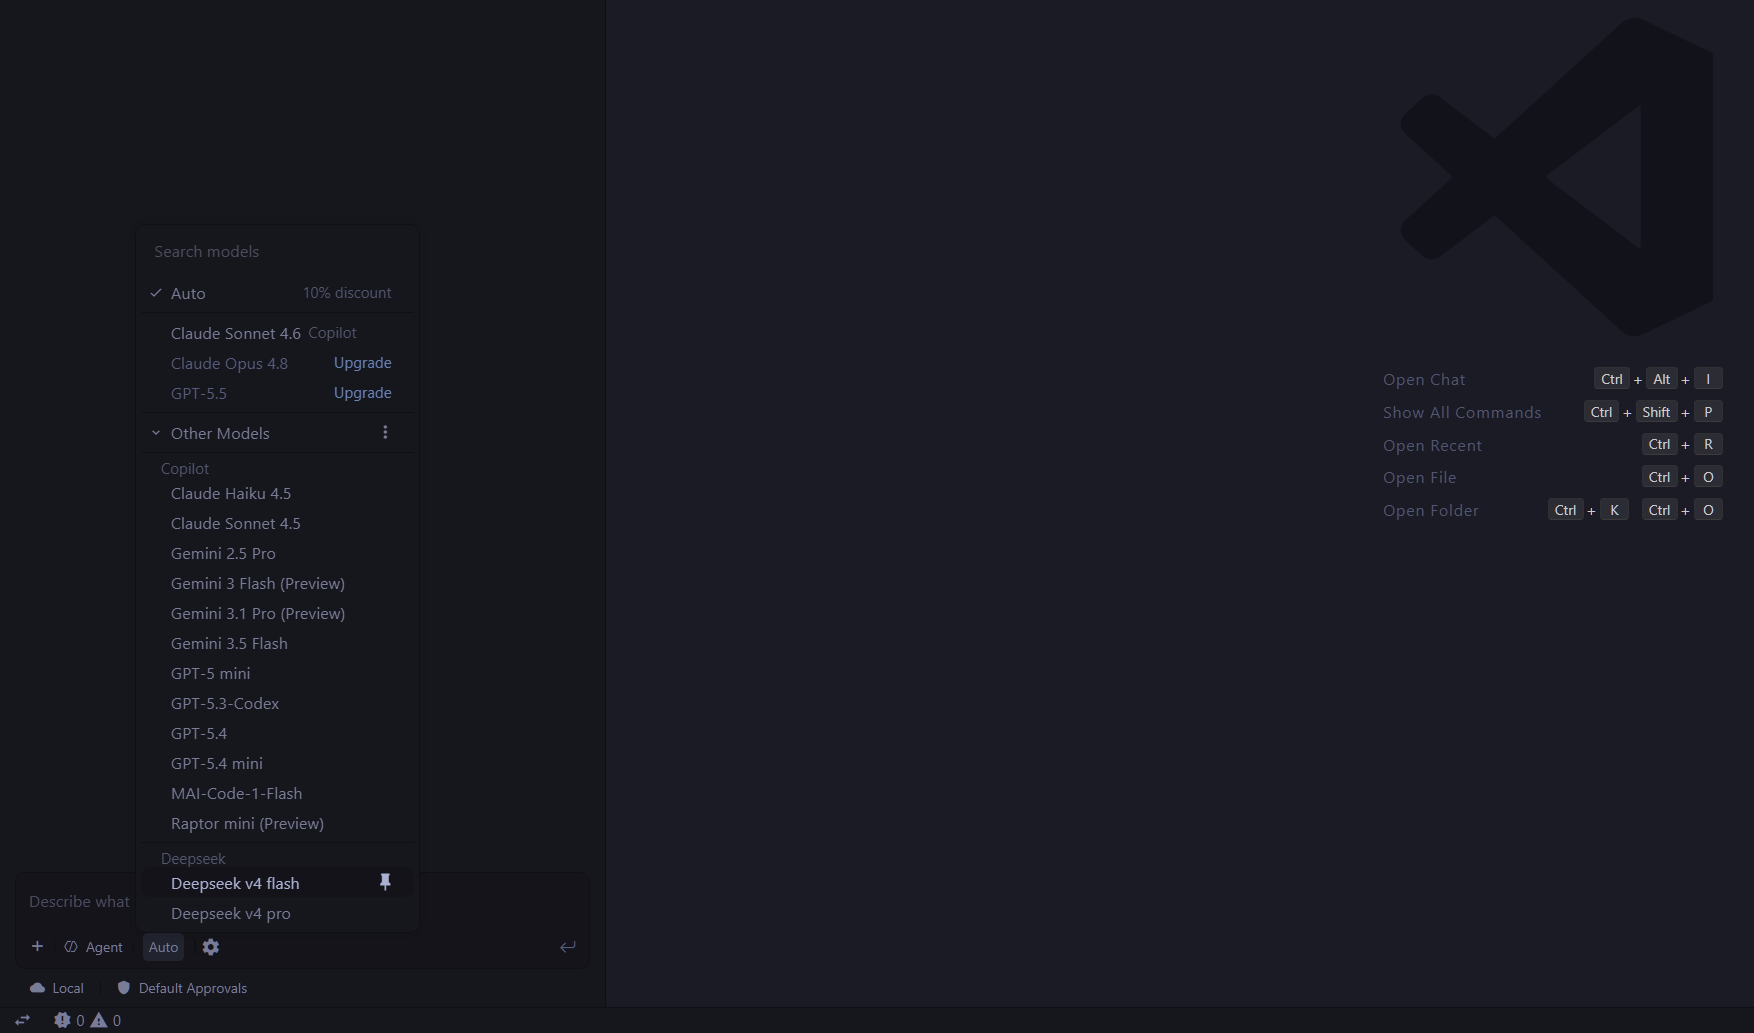
Task: Click the 10% discount text
Action: (347, 293)
